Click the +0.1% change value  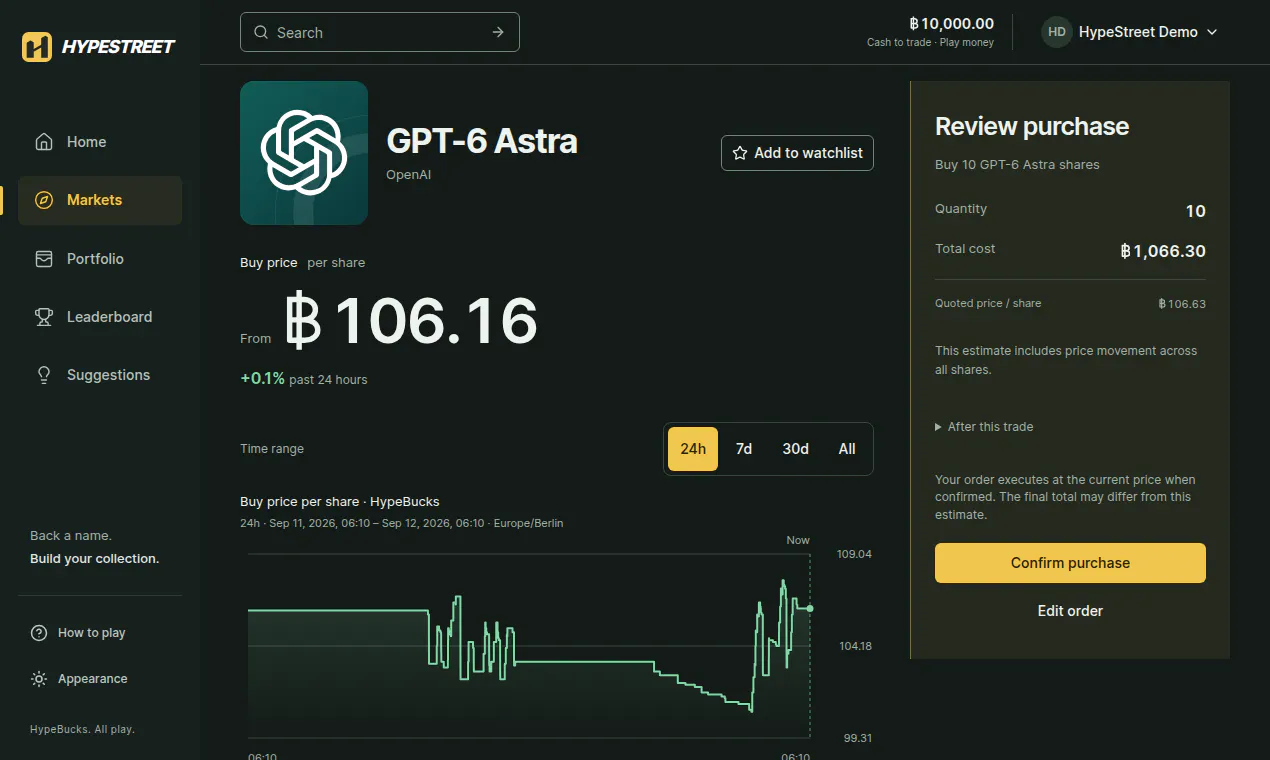point(262,379)
